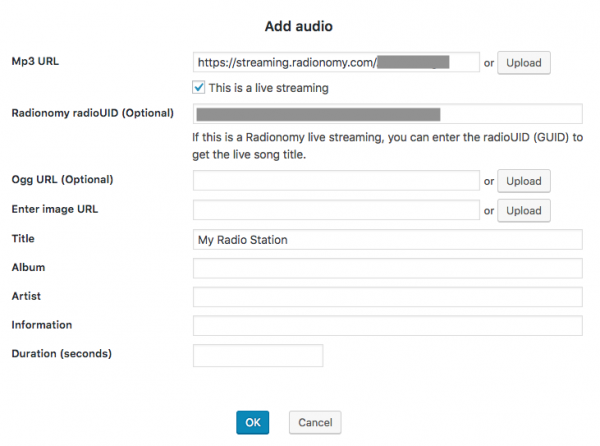Viewport: 600px width, 446px height.
Task: Click the Mp3 URL input field
Action: point(335,62)
